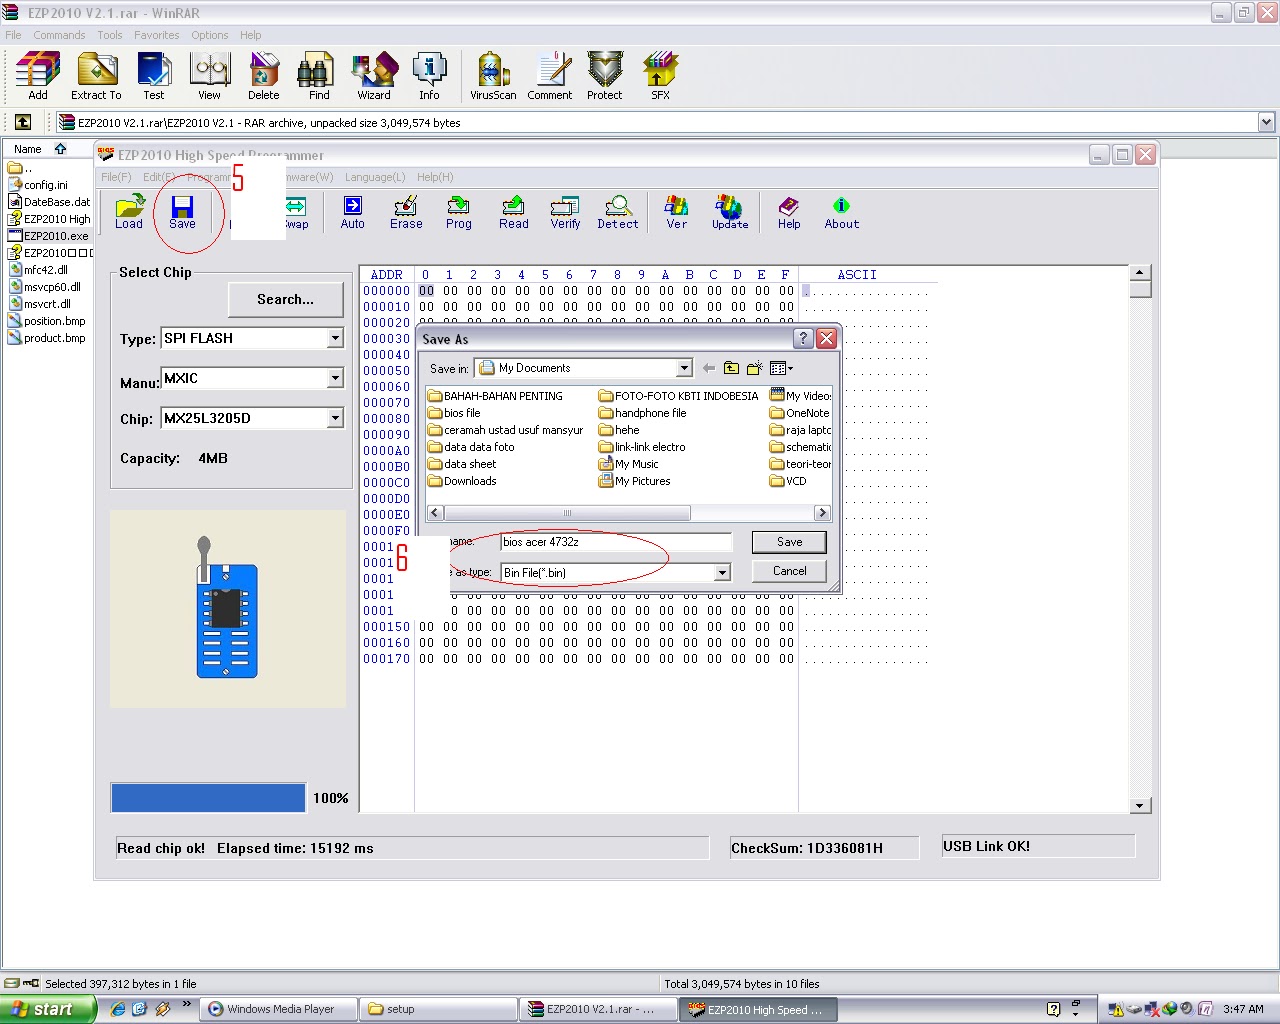Screen dimensions: 1280x1024
Task: Select mfc42.dll in WinRAR list
Action: [38, 270]
